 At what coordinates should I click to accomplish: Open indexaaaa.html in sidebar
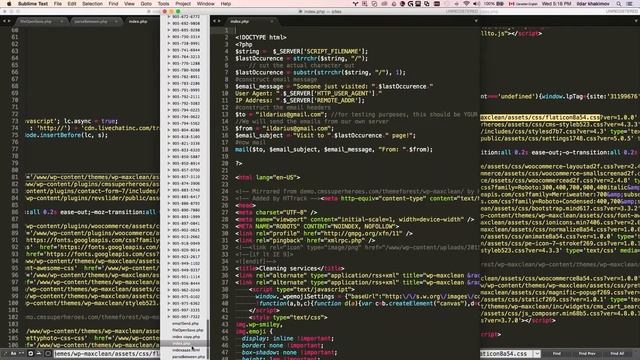click(x=186, y=350)
